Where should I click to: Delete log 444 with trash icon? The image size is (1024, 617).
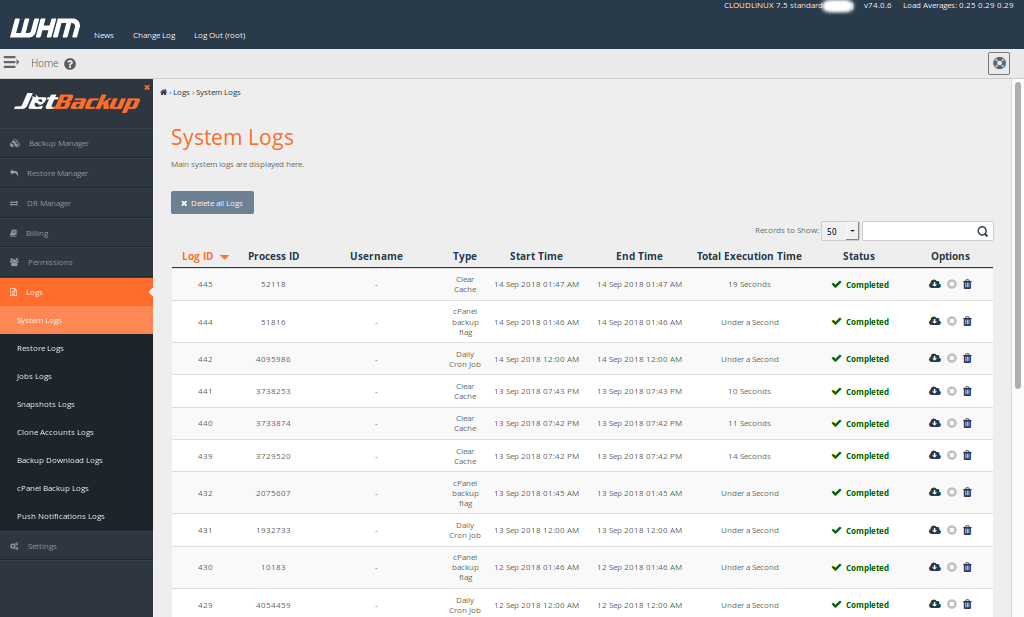(x=967, y=321)
